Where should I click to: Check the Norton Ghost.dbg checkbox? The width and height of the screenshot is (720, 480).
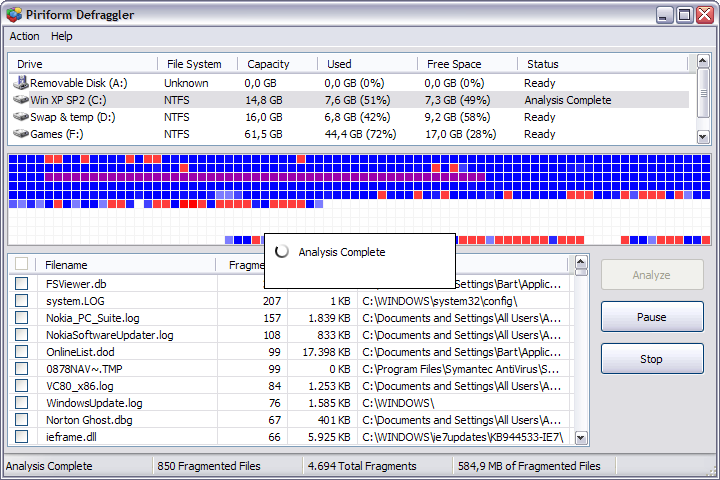[x=22, y=419]
